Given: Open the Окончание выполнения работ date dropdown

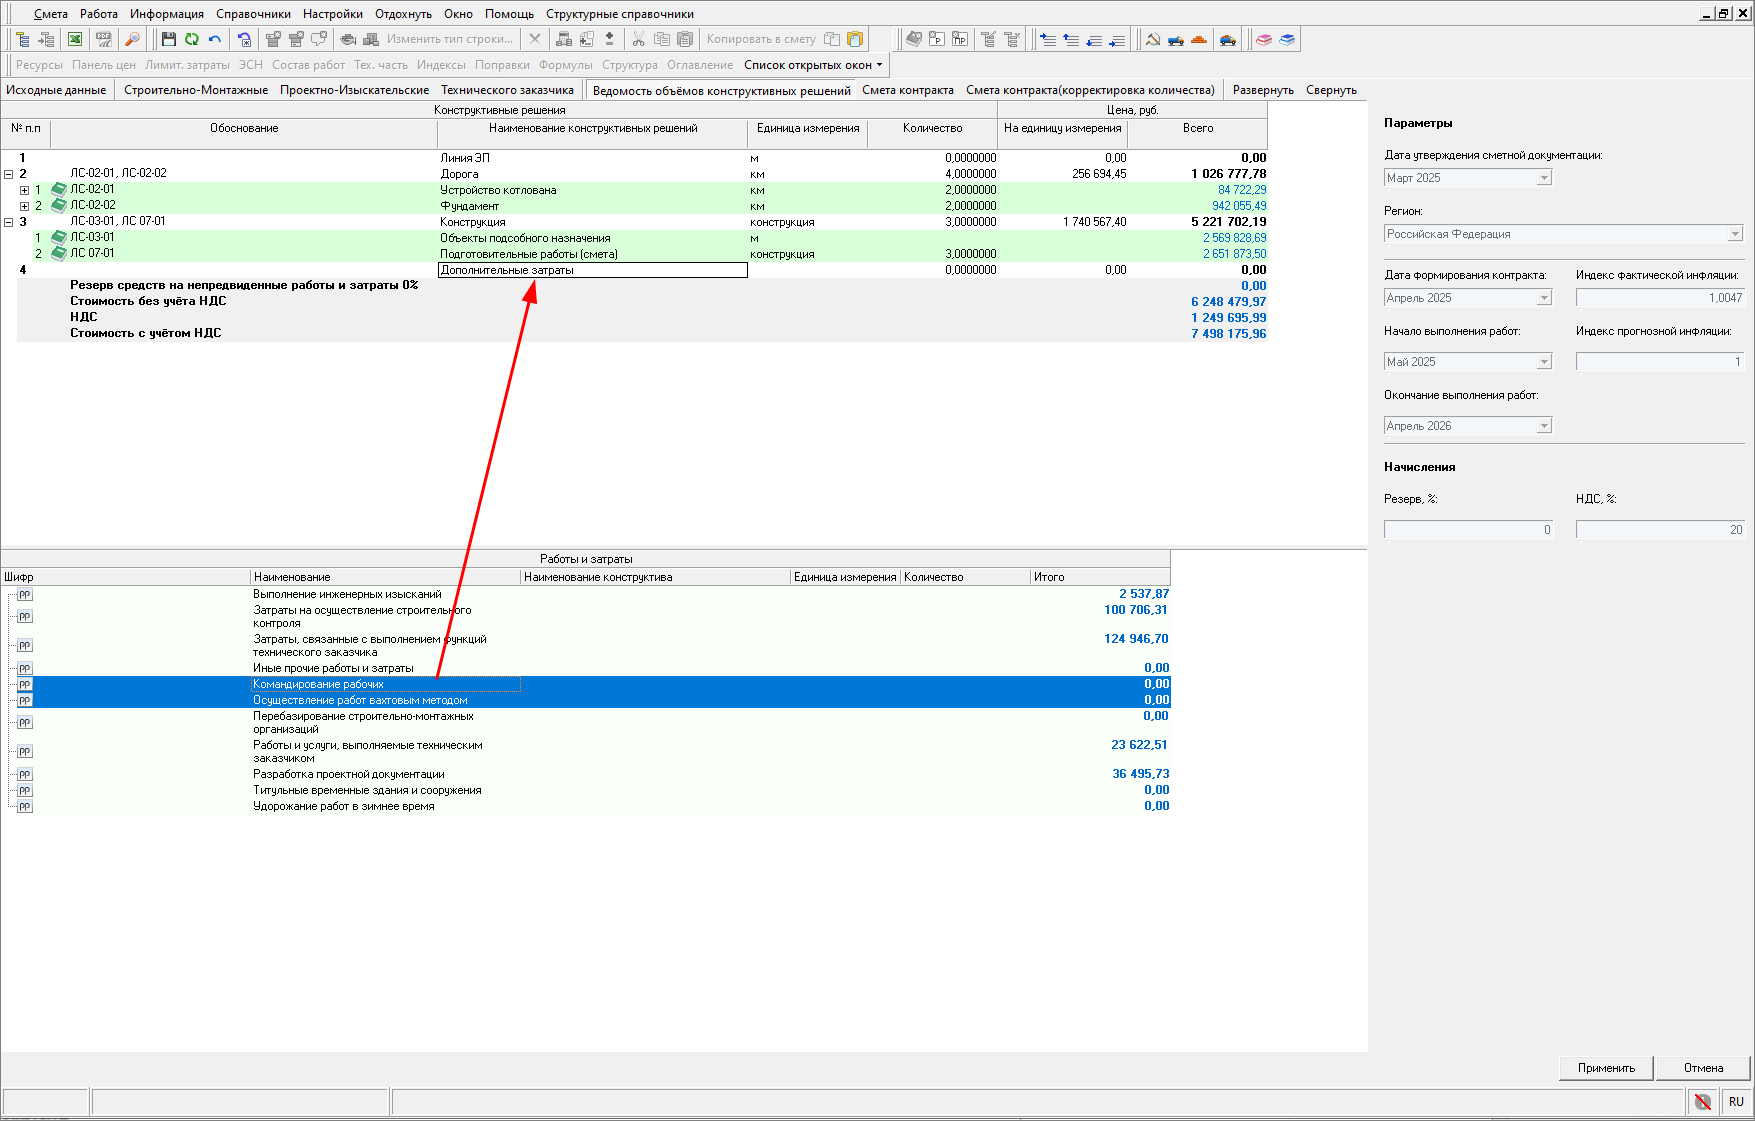Looking at the screenshot, I should pyautogui.click(x=1544, y=426).
